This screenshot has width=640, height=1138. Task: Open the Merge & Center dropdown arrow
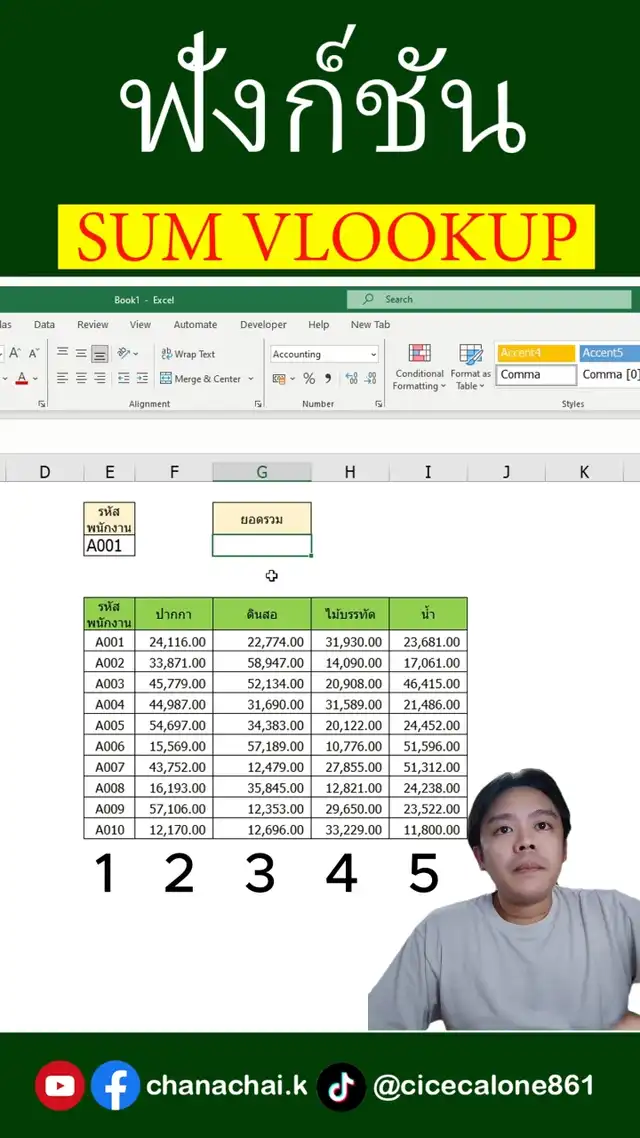click(x=251, y=379)
